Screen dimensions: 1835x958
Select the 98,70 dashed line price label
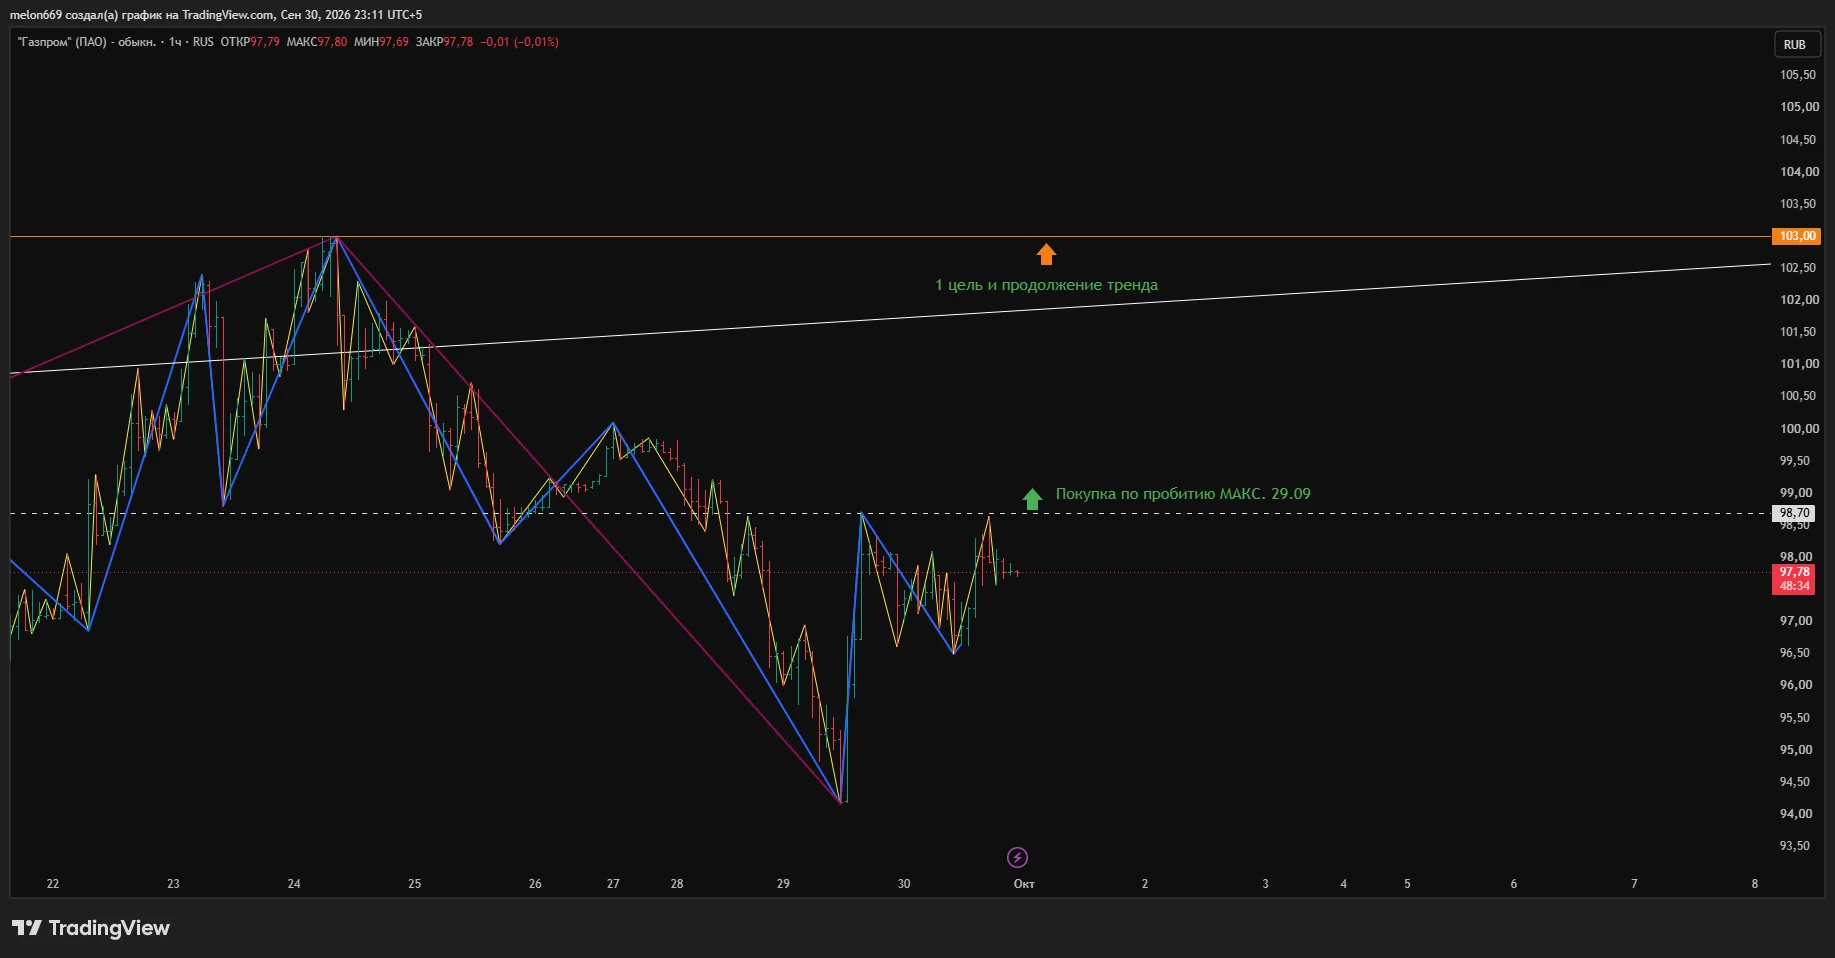[x=1794, y=513]
